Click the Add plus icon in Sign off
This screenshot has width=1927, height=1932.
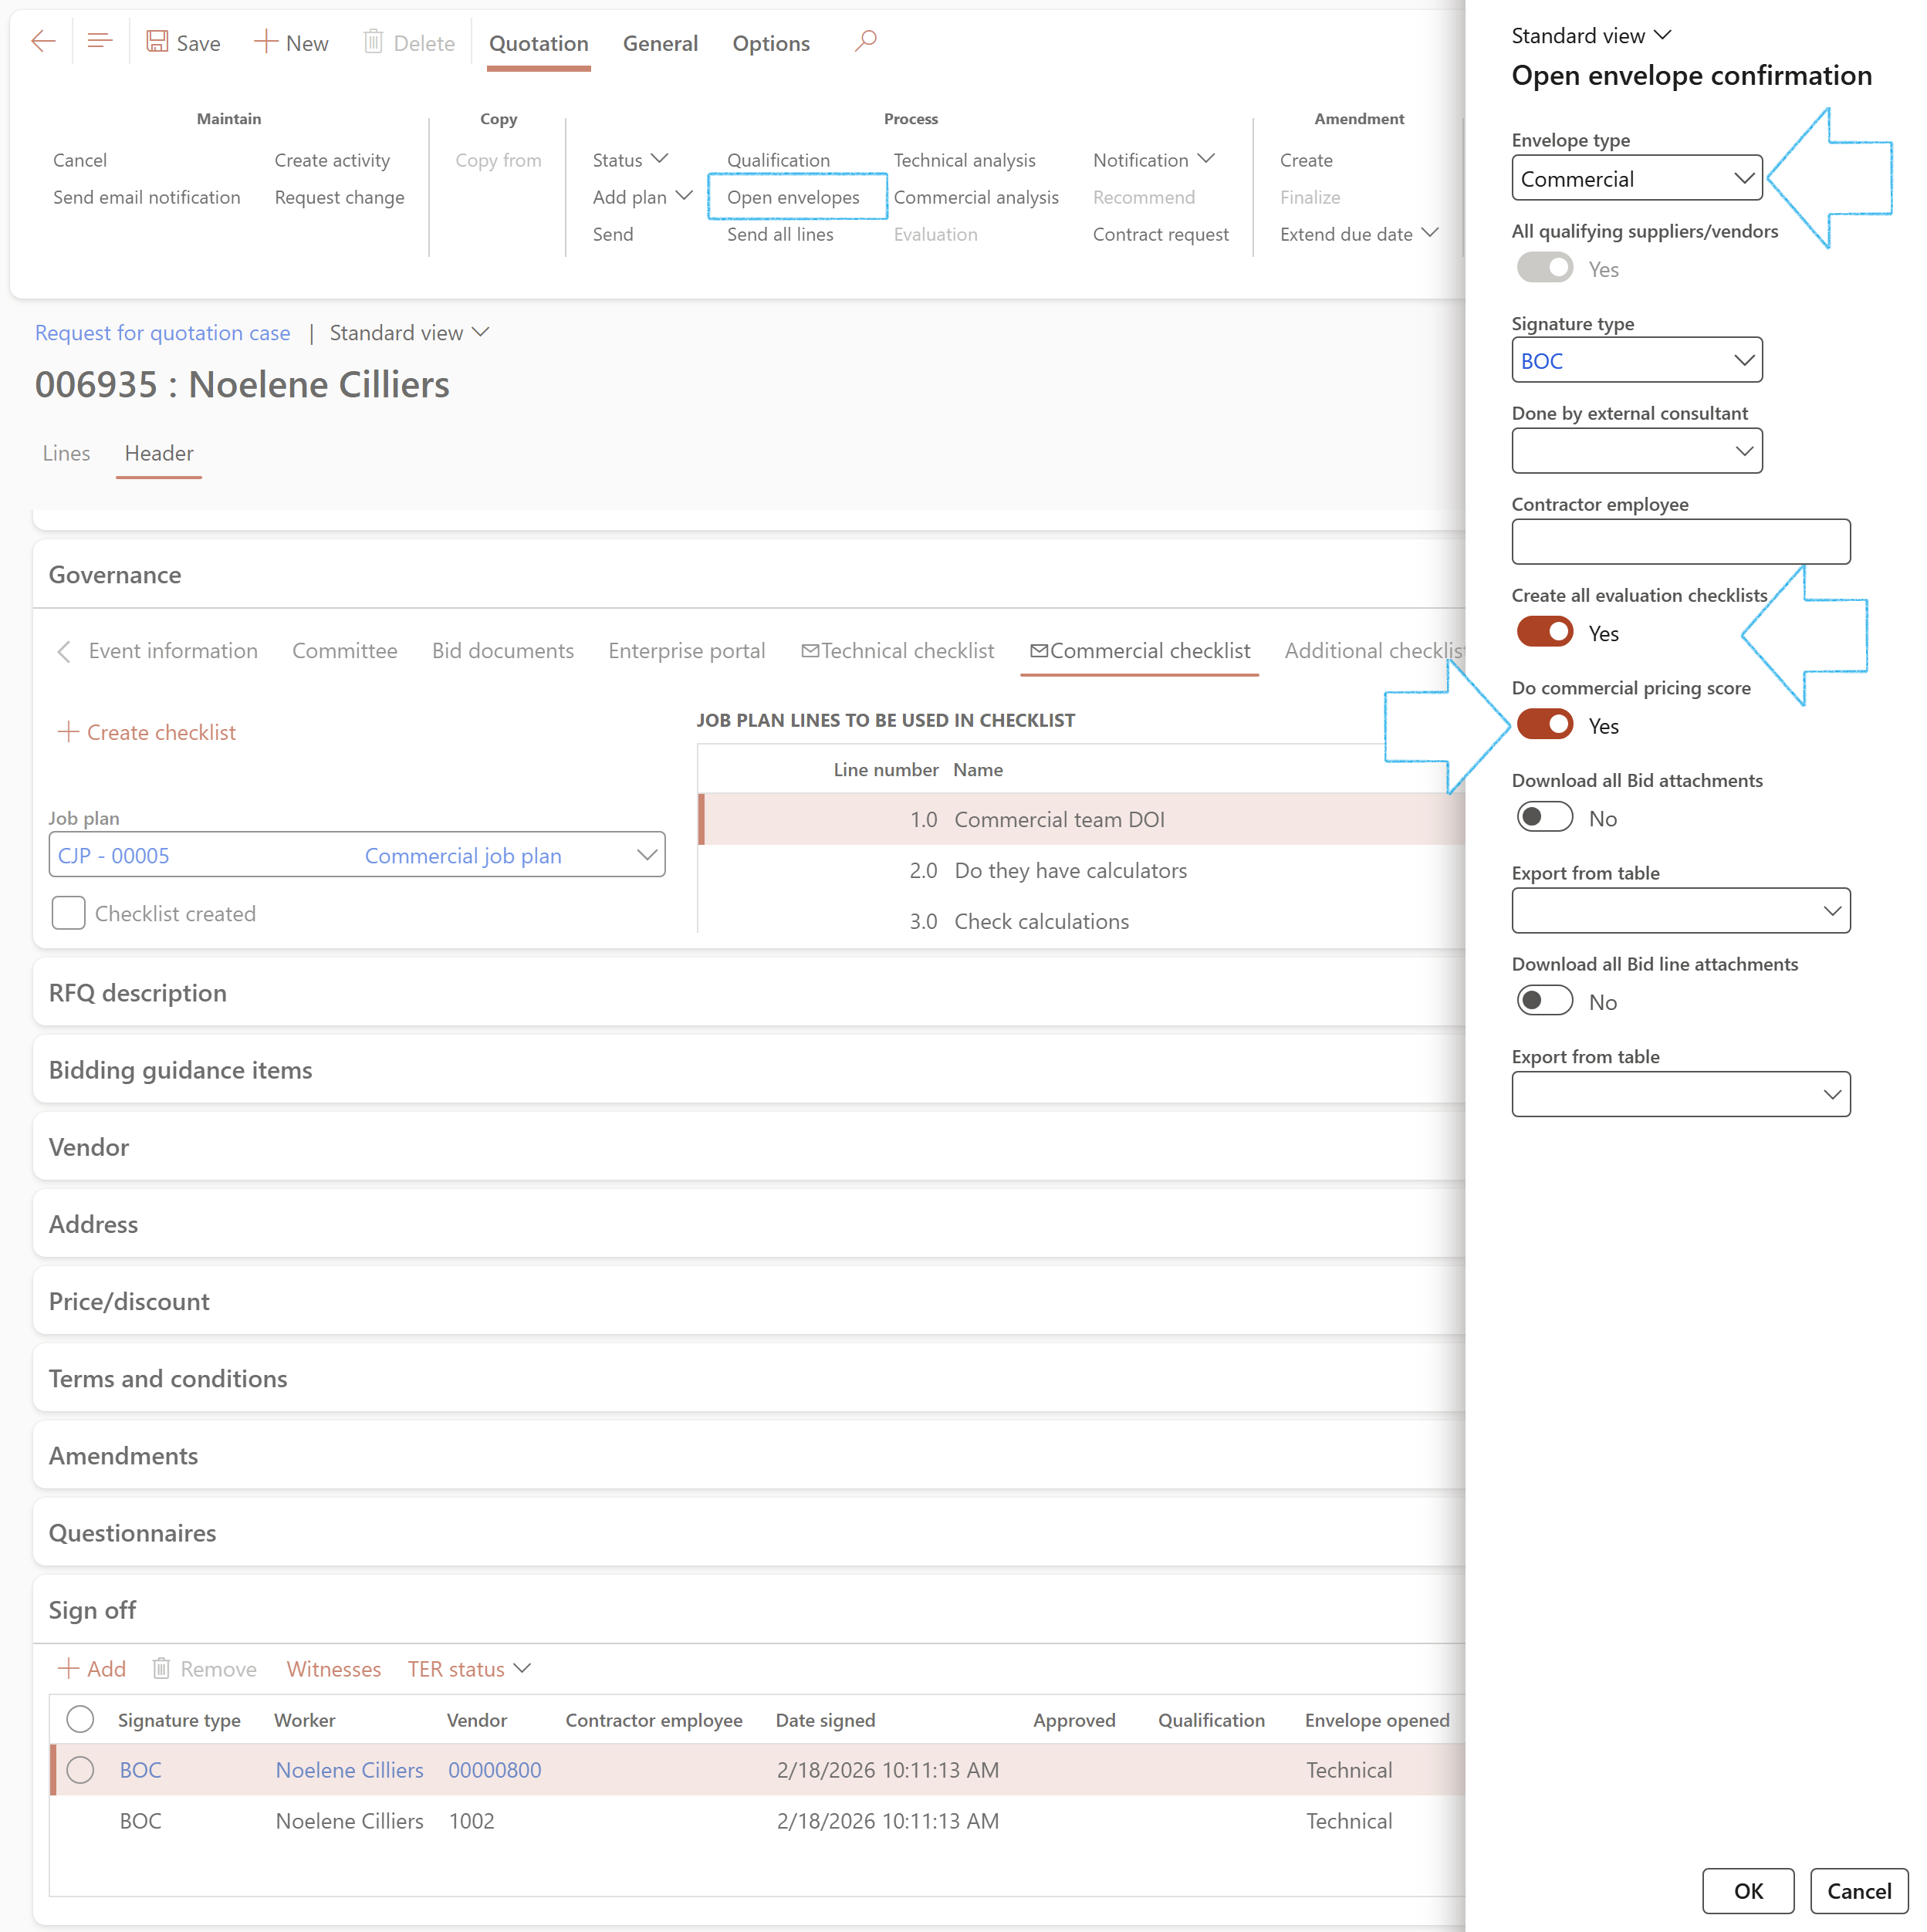tap(68, 1668)
